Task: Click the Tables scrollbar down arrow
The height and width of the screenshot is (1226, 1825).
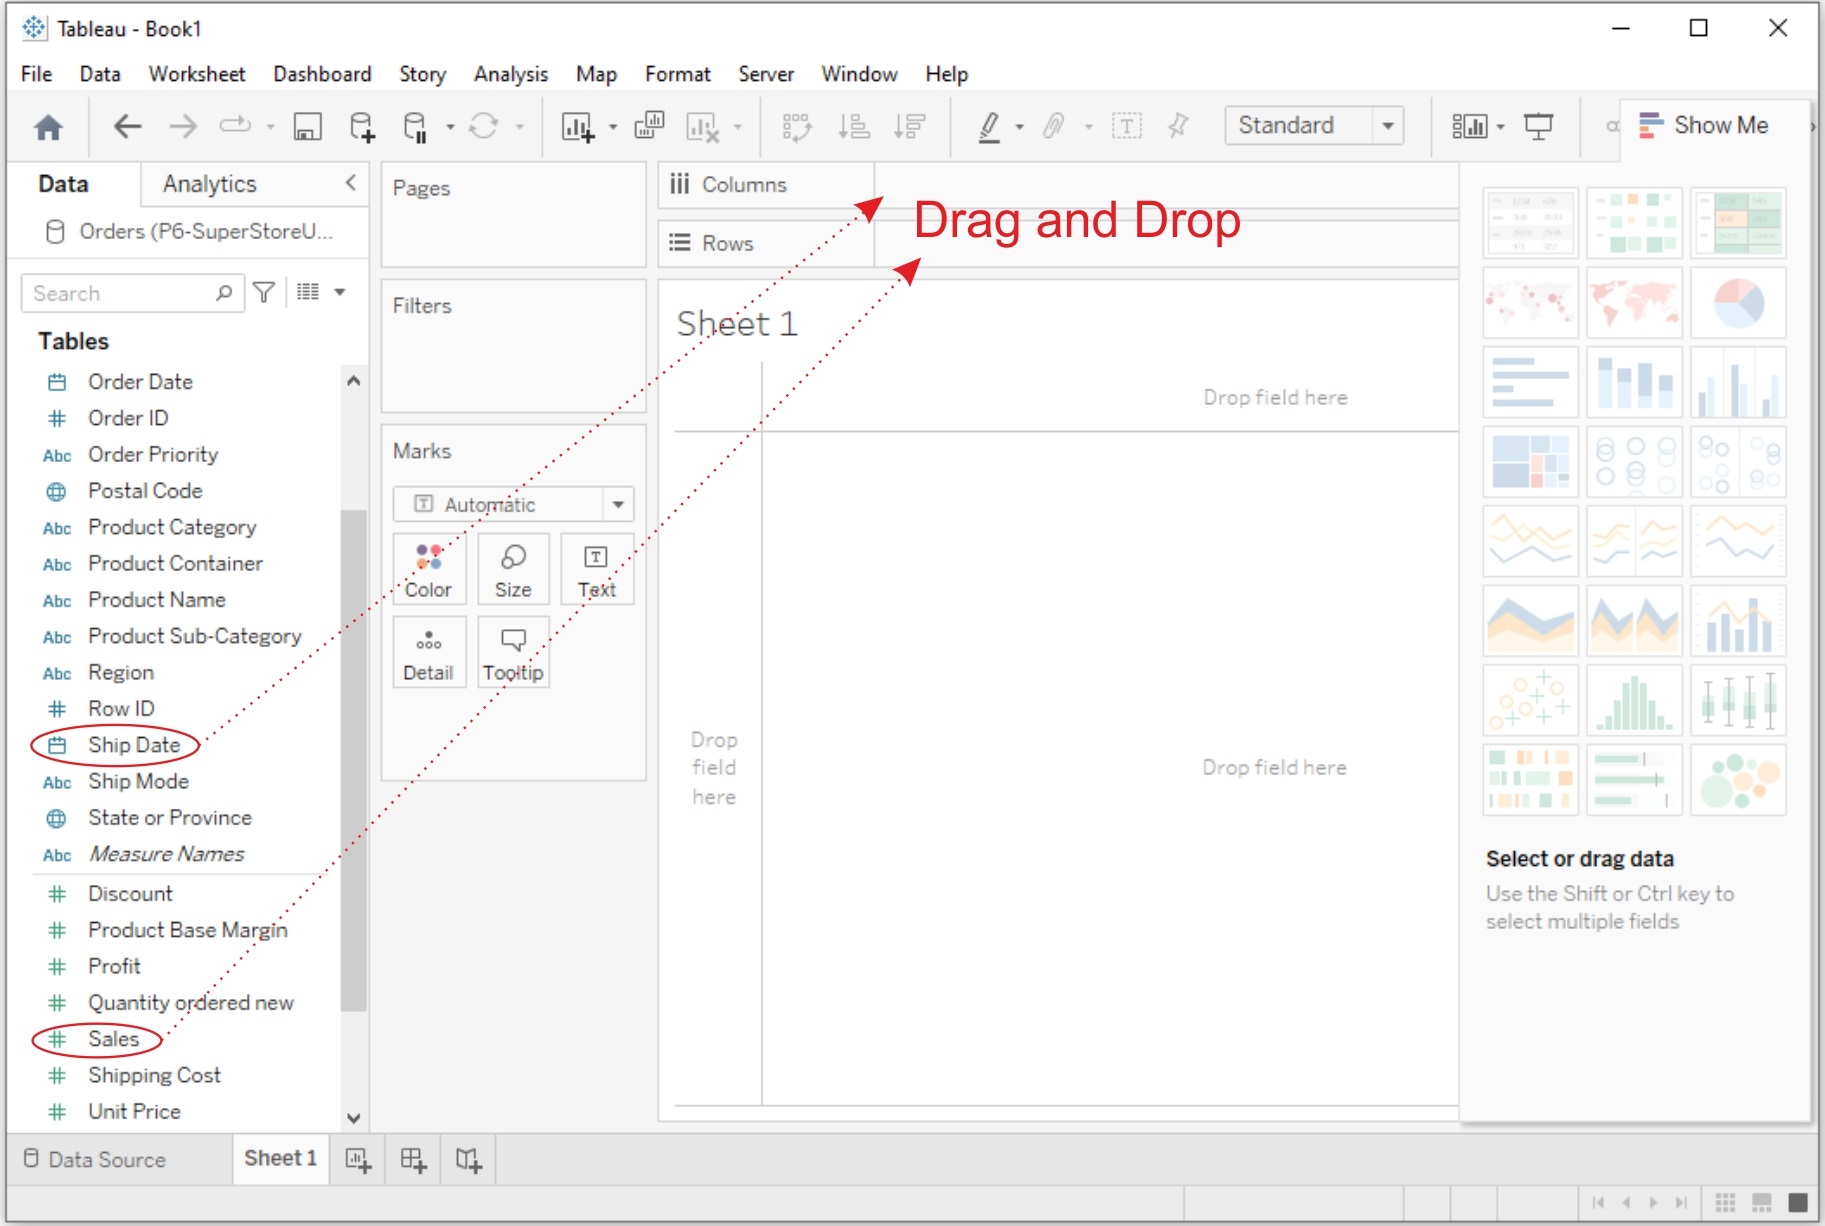Action: (x=353, y=1118)
